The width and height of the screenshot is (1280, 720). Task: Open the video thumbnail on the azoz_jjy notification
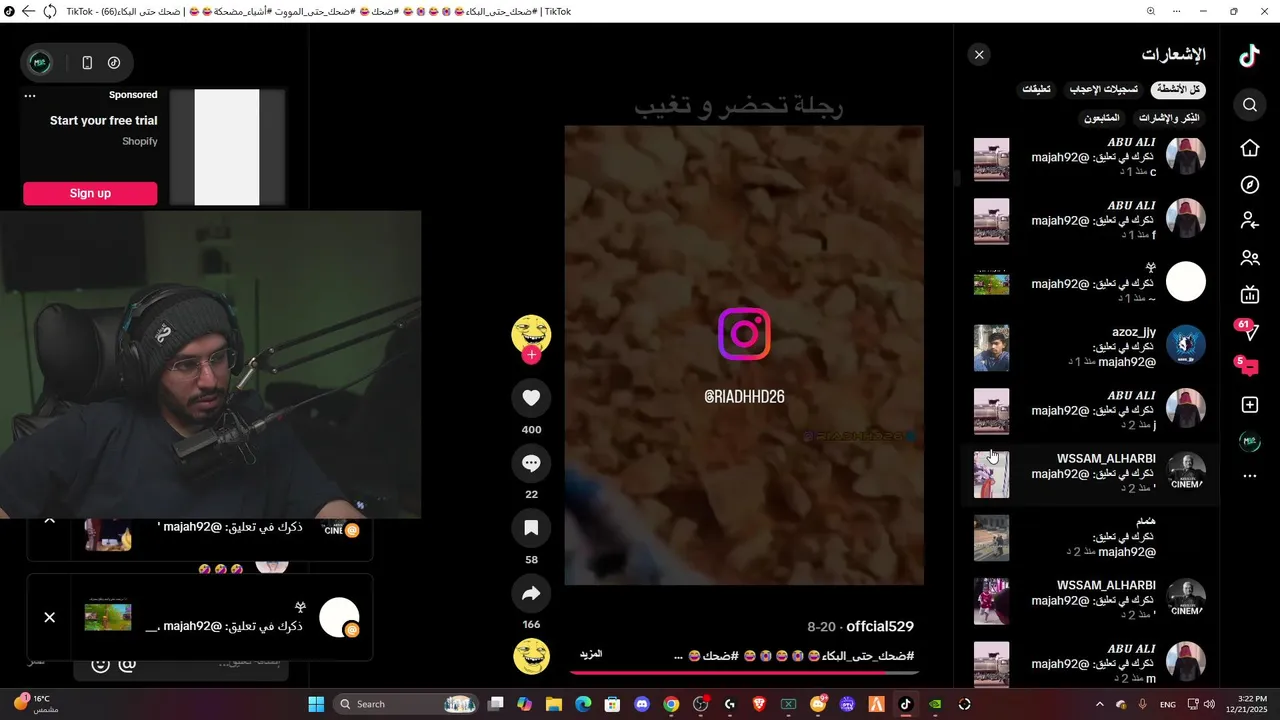[991, 347]
